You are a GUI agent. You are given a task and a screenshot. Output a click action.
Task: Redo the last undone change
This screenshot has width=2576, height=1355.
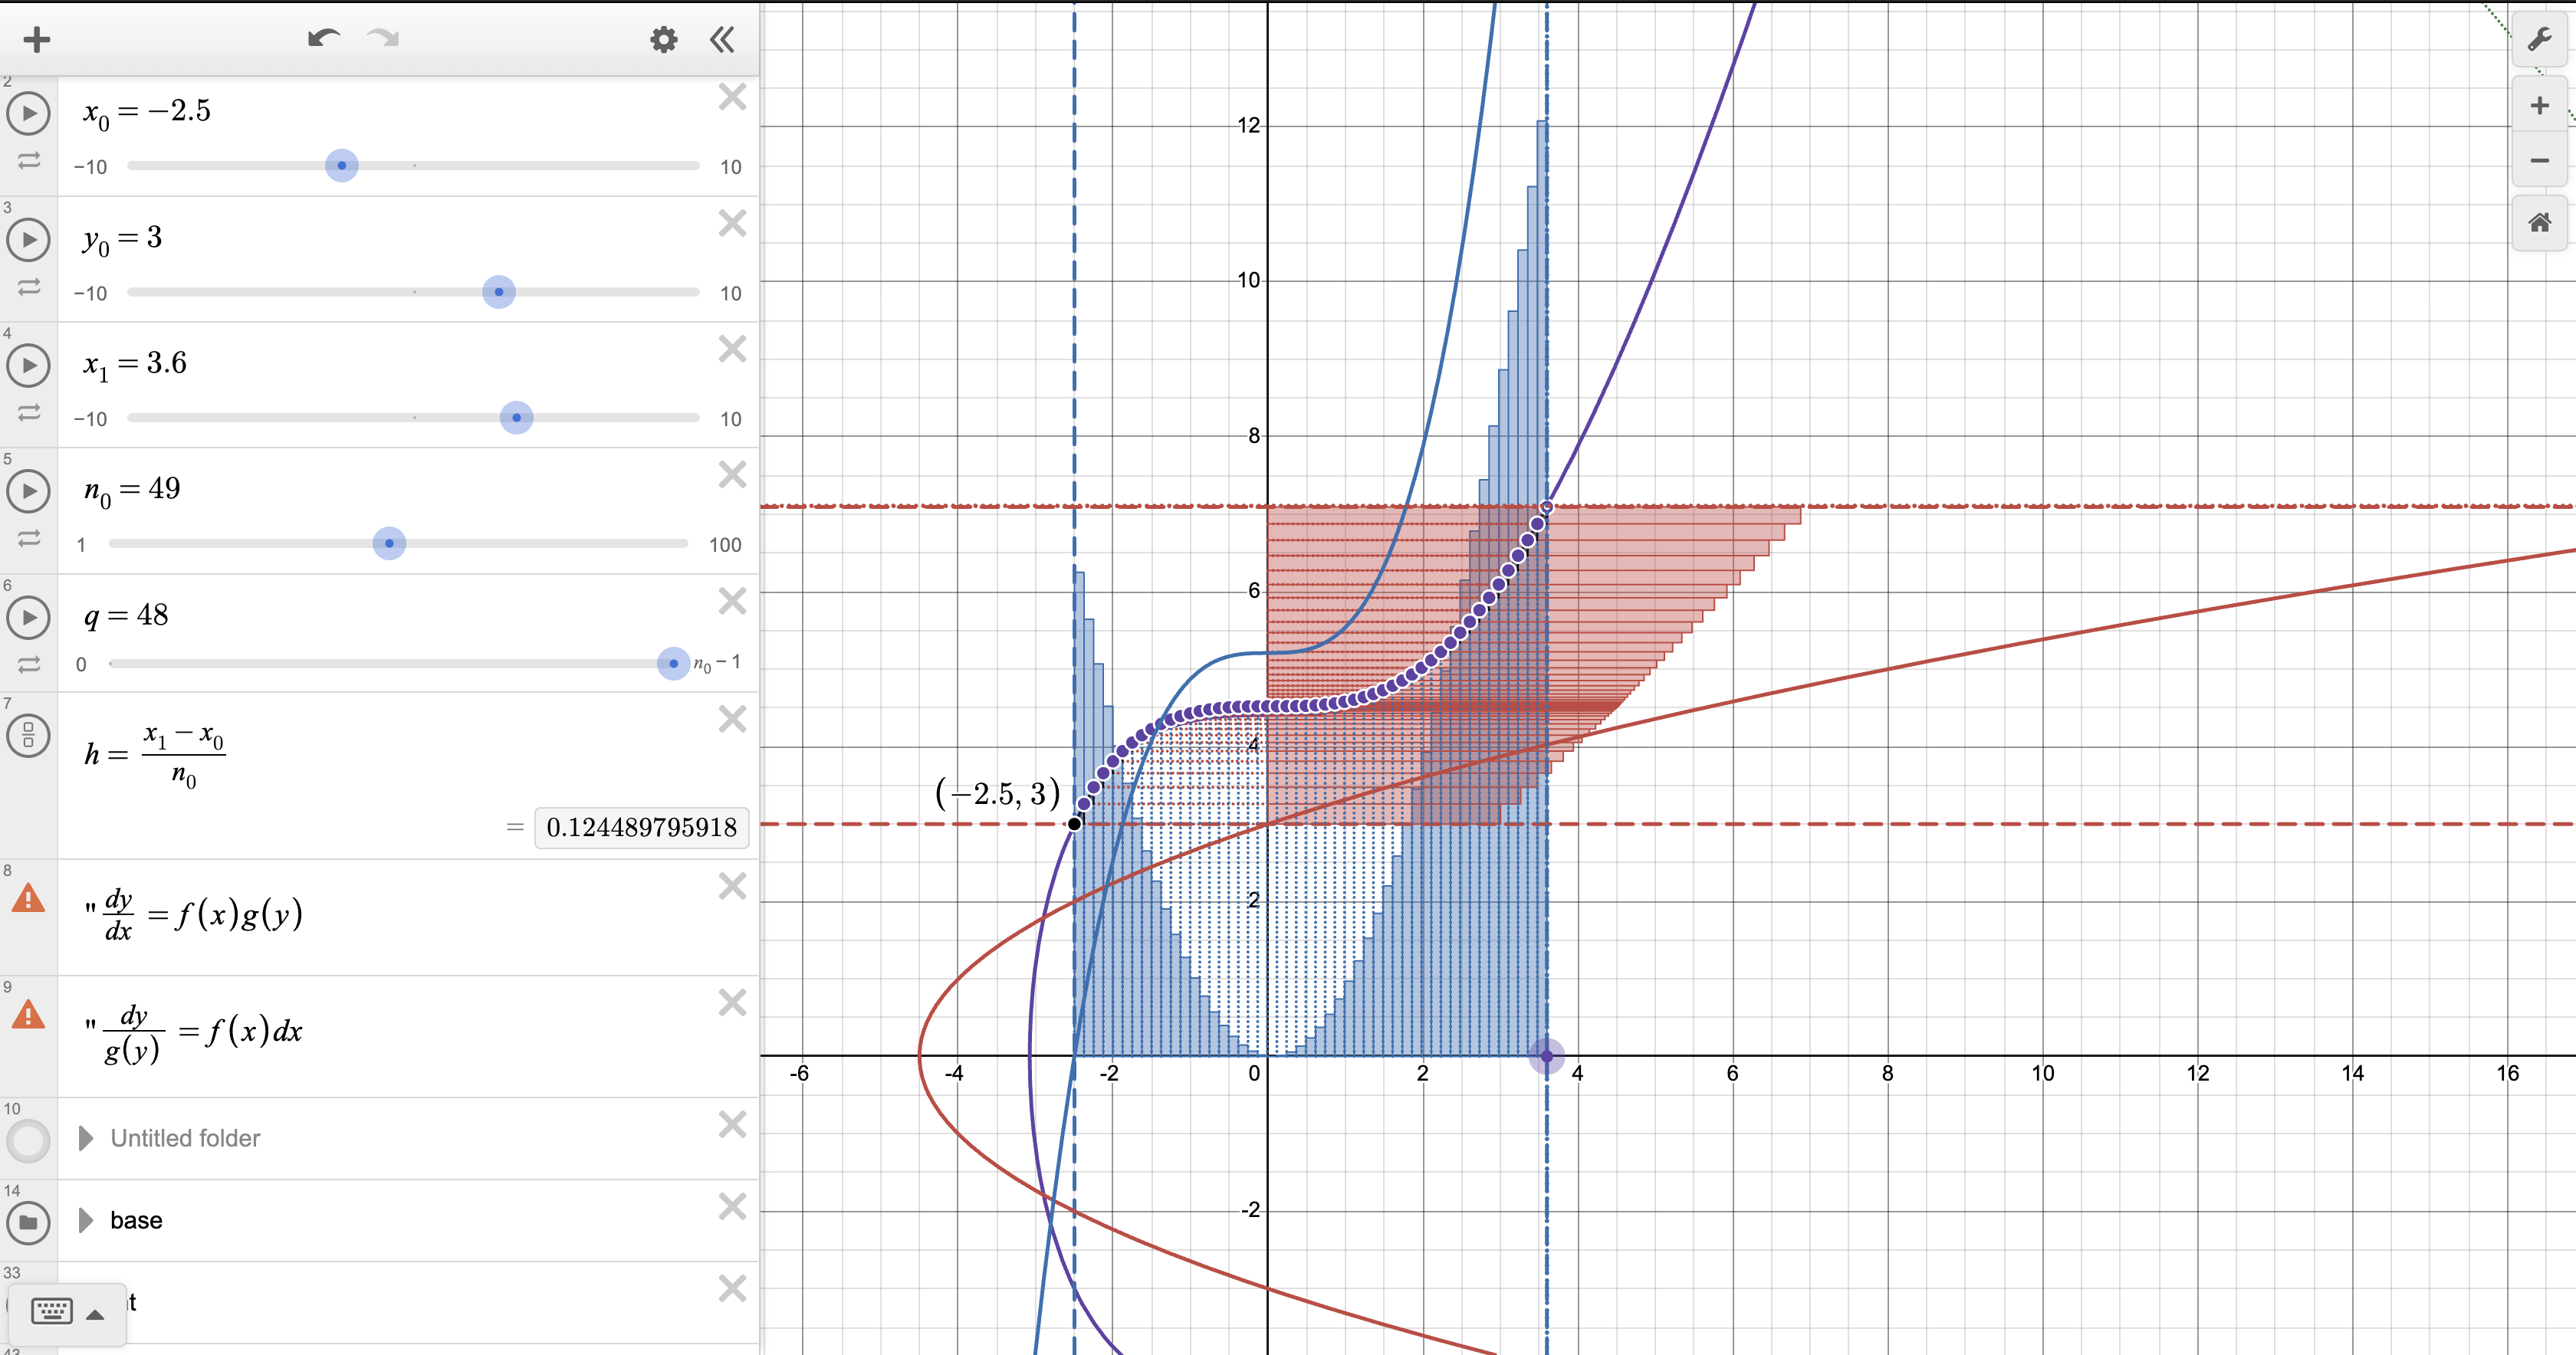383,39
